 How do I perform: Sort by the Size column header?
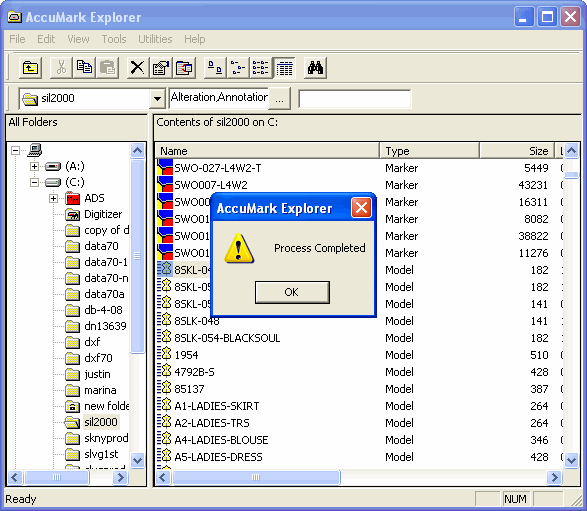click(x=517, y=151)
